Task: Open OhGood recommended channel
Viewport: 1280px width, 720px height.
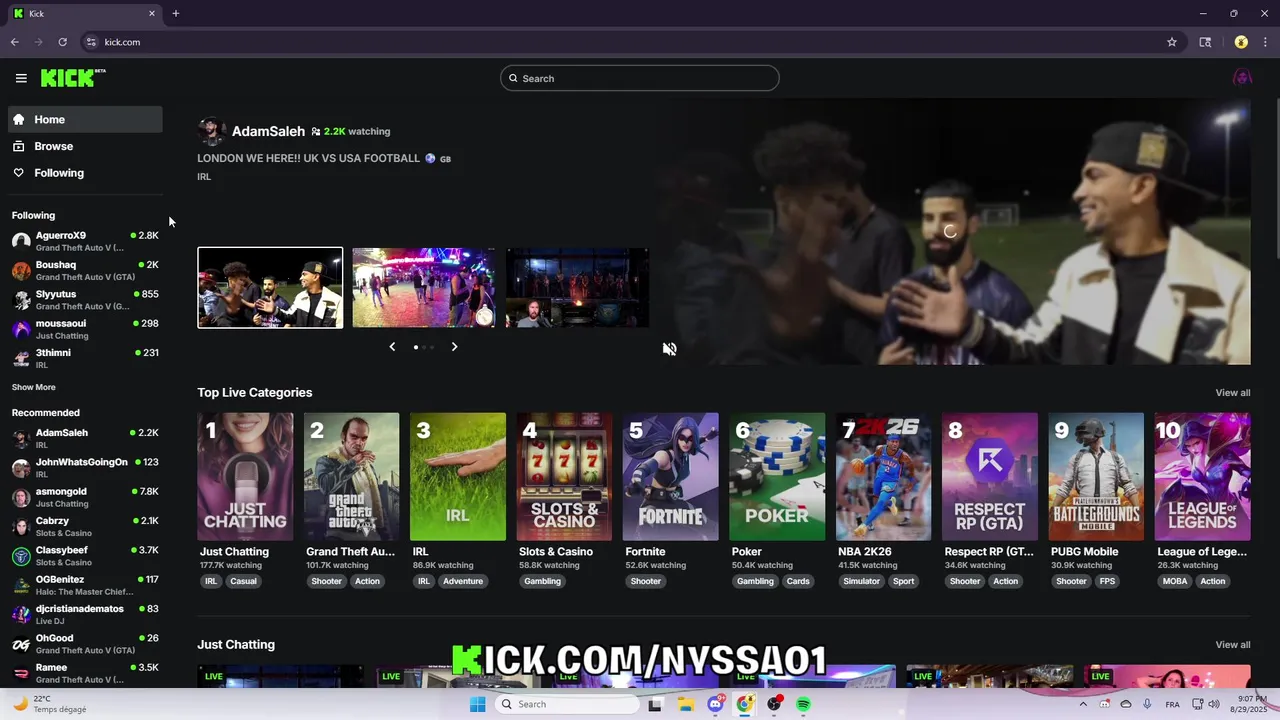Action: tap(85, 644)
